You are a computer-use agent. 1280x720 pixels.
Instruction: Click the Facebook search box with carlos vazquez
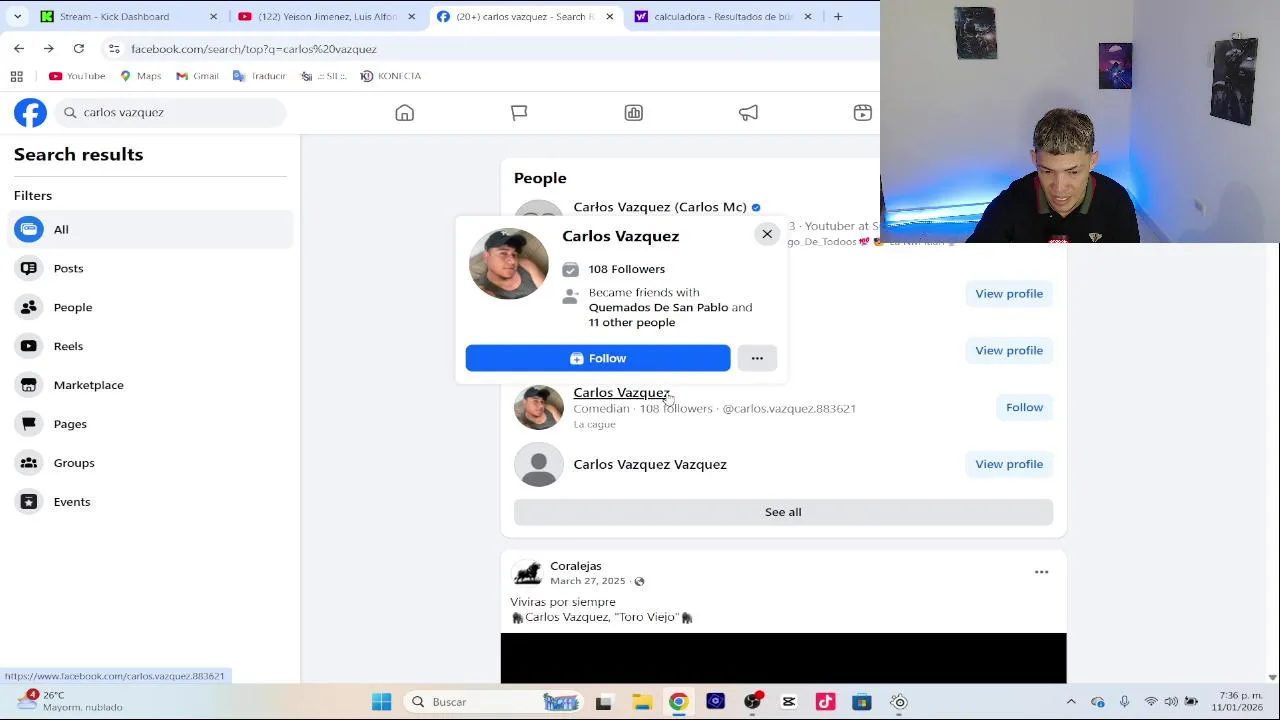coord(171,113)
